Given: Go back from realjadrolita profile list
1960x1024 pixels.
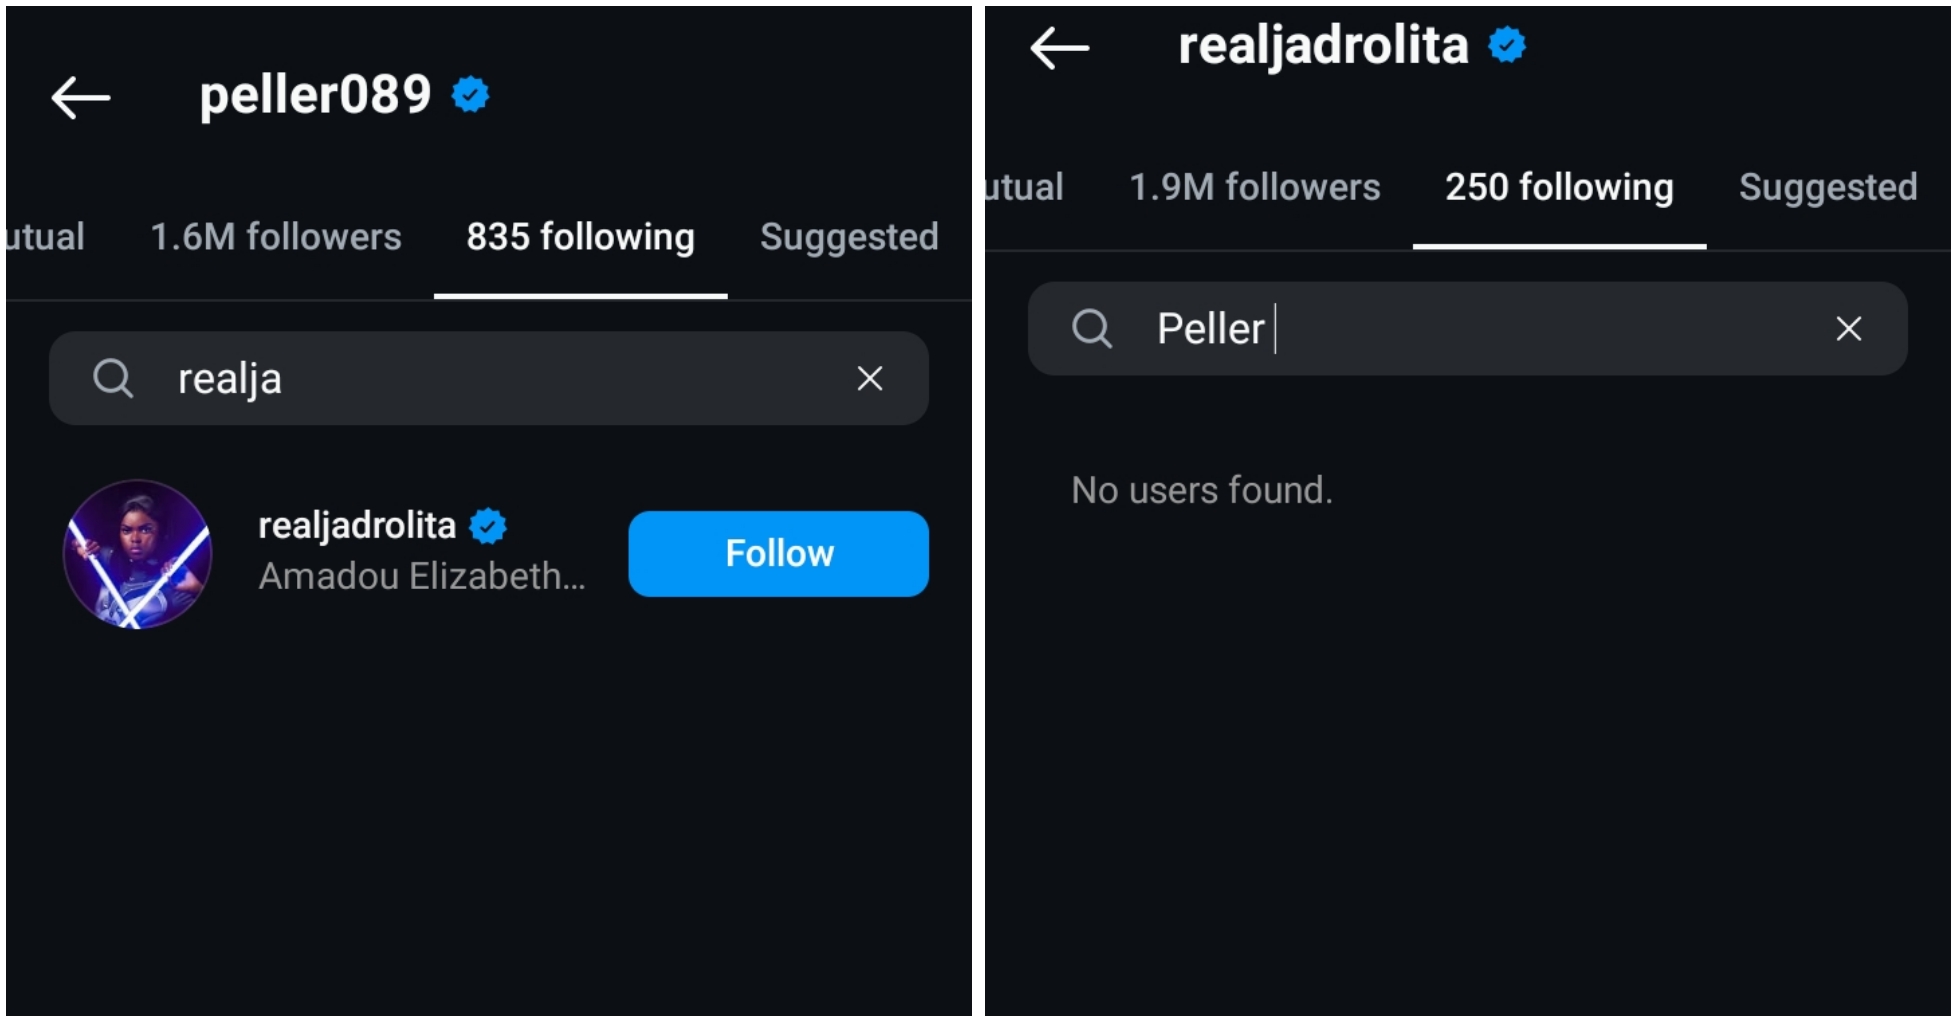Looking at the screenshot, I should click(x=1059, y=48).
